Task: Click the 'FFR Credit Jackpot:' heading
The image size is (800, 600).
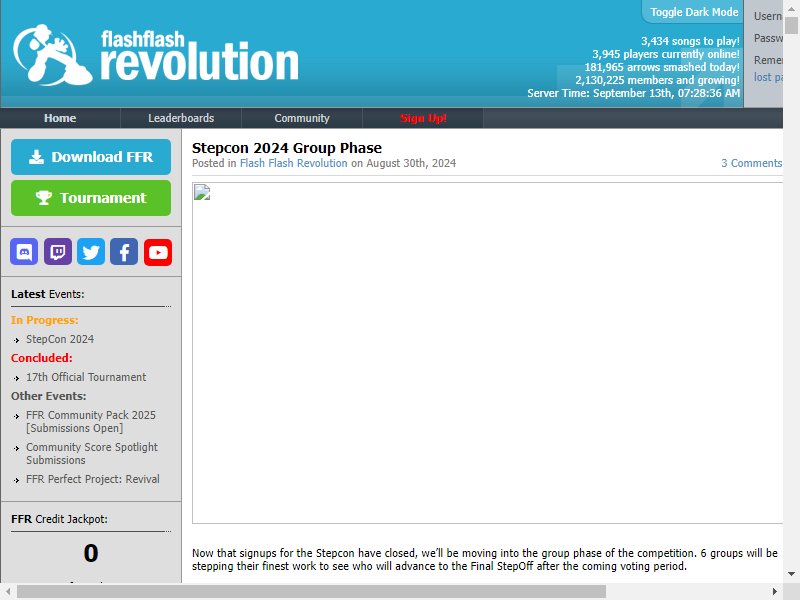Action: tap(59, 519)
